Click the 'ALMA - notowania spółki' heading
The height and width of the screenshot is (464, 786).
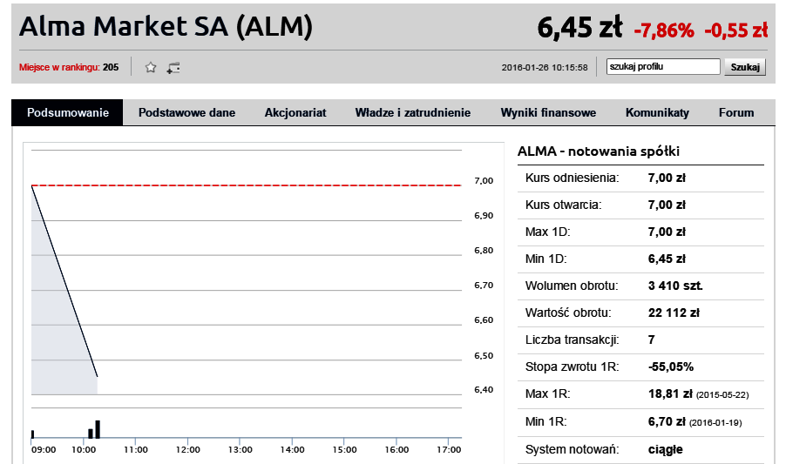click(599, 151)
